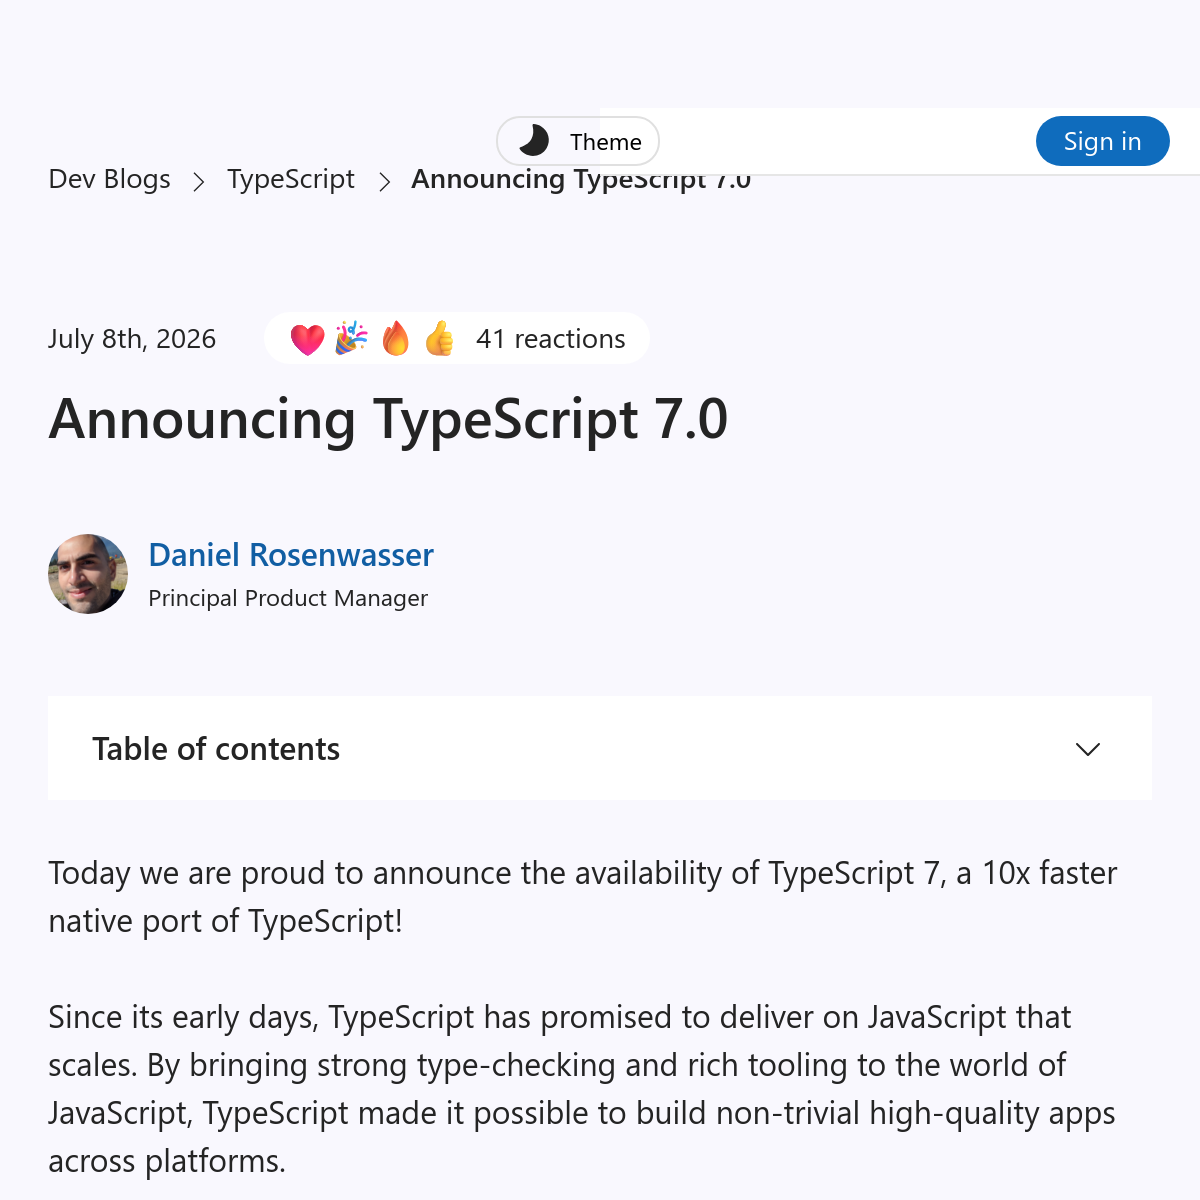The image size is (1200, 1200).
Task: Click the chevron after Dev Blogs breadcrumb
Action: coord(199,181)
